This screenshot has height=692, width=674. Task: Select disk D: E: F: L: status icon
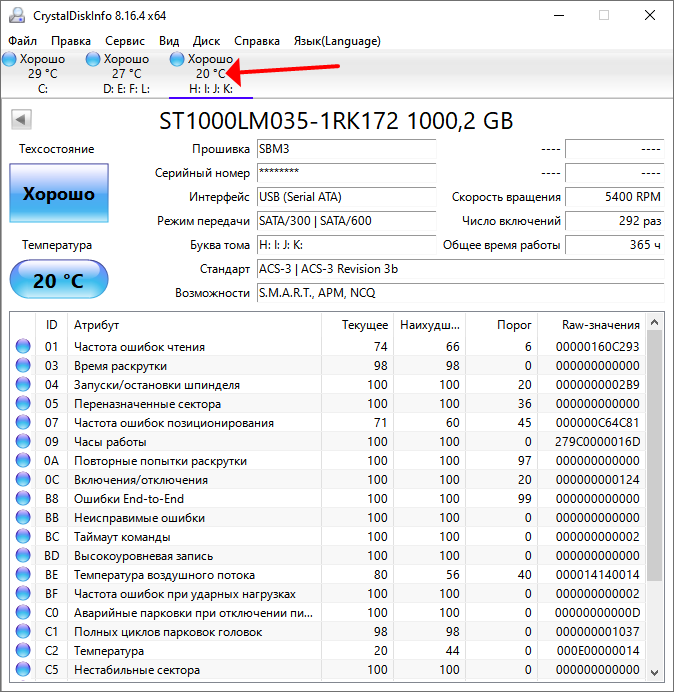(x=93, y=59)
